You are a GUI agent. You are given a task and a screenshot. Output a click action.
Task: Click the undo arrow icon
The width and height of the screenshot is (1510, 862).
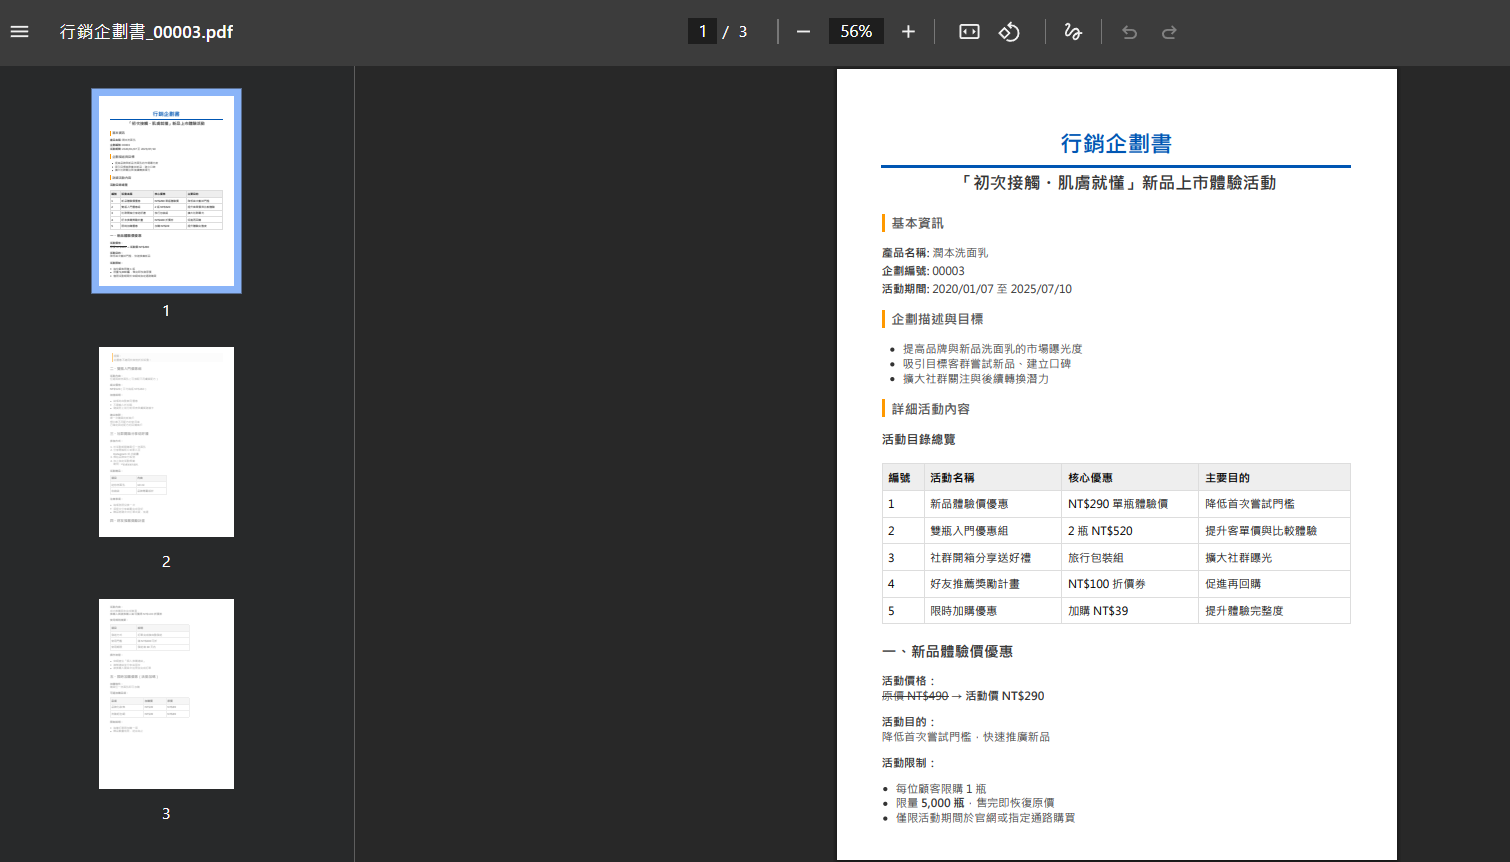(x=1130, y=32)
